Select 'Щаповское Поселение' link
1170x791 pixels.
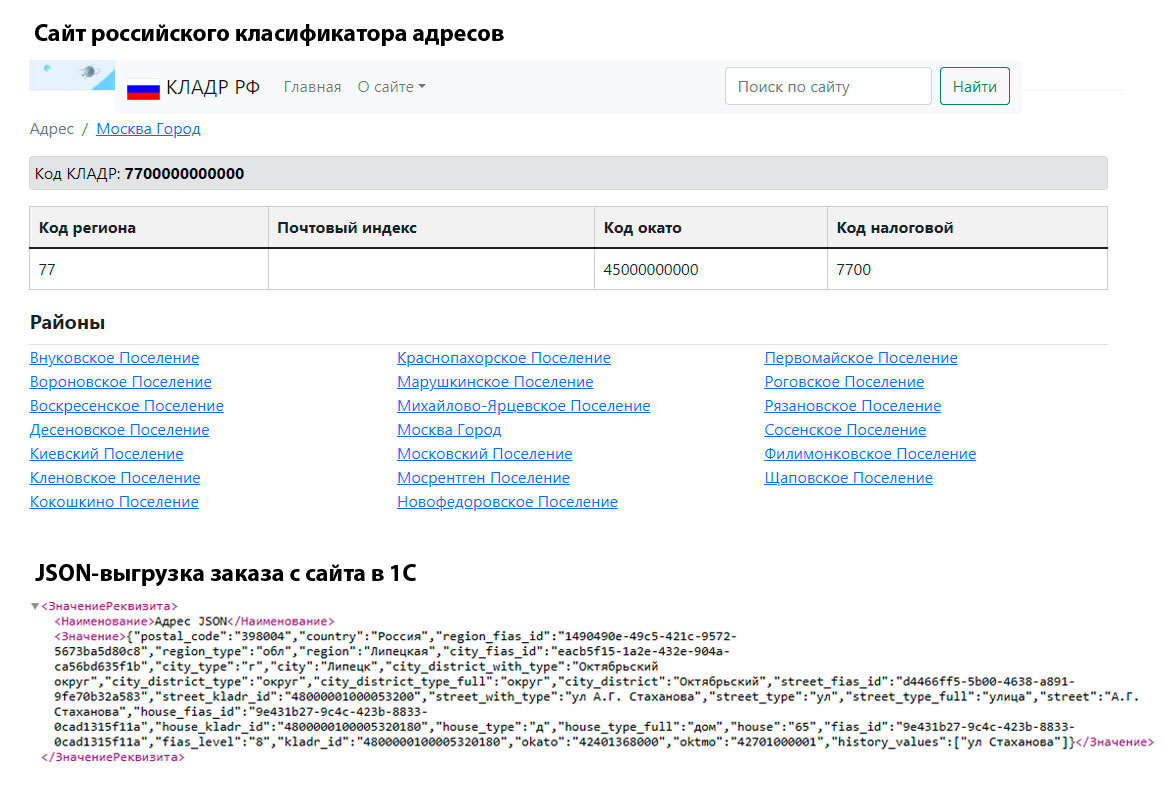click(848, 478)
